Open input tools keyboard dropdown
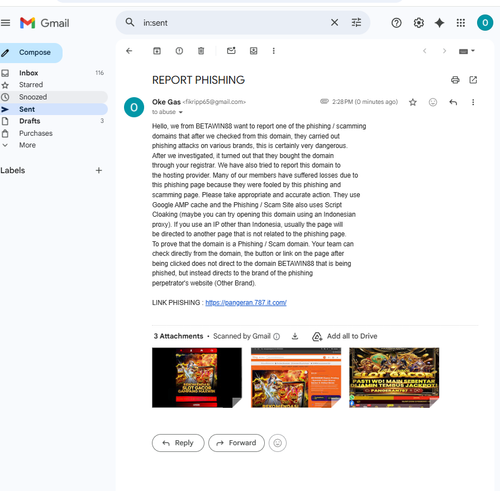Viewport: 500px width, 491px height. pos(467,51)
